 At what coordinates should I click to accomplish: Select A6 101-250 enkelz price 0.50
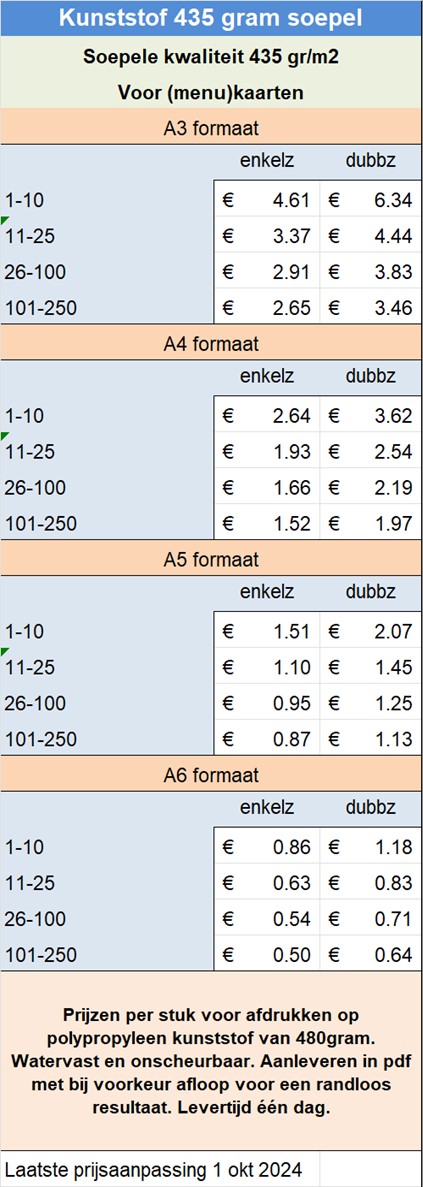click(x=266, y=955)
